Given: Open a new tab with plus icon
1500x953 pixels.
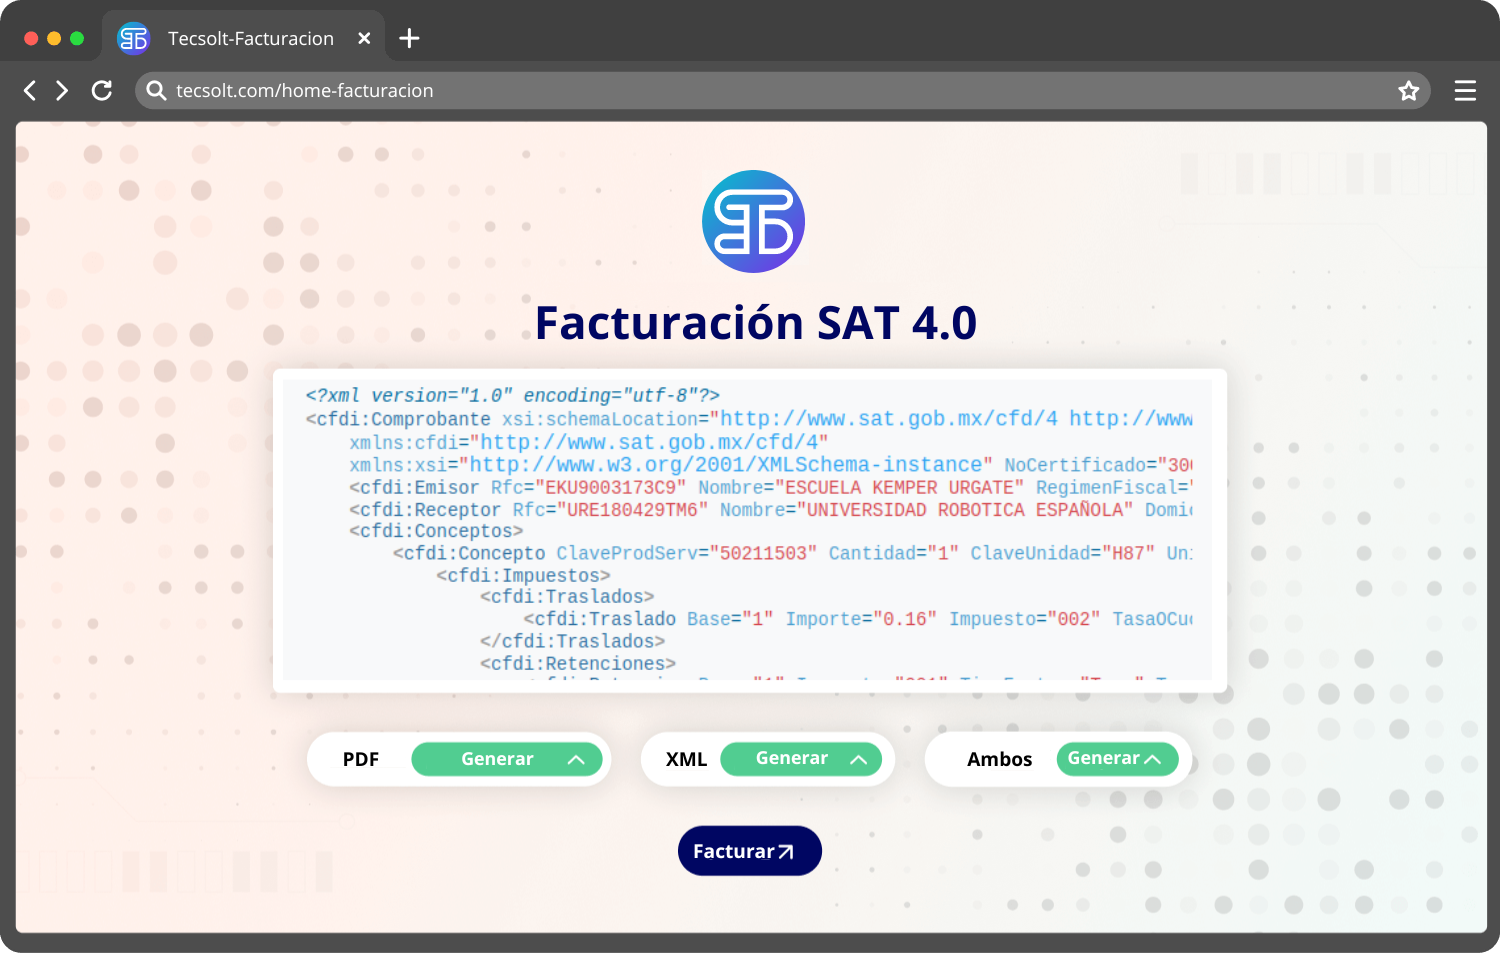Looking at the screenshot, I should pos(409,39).
